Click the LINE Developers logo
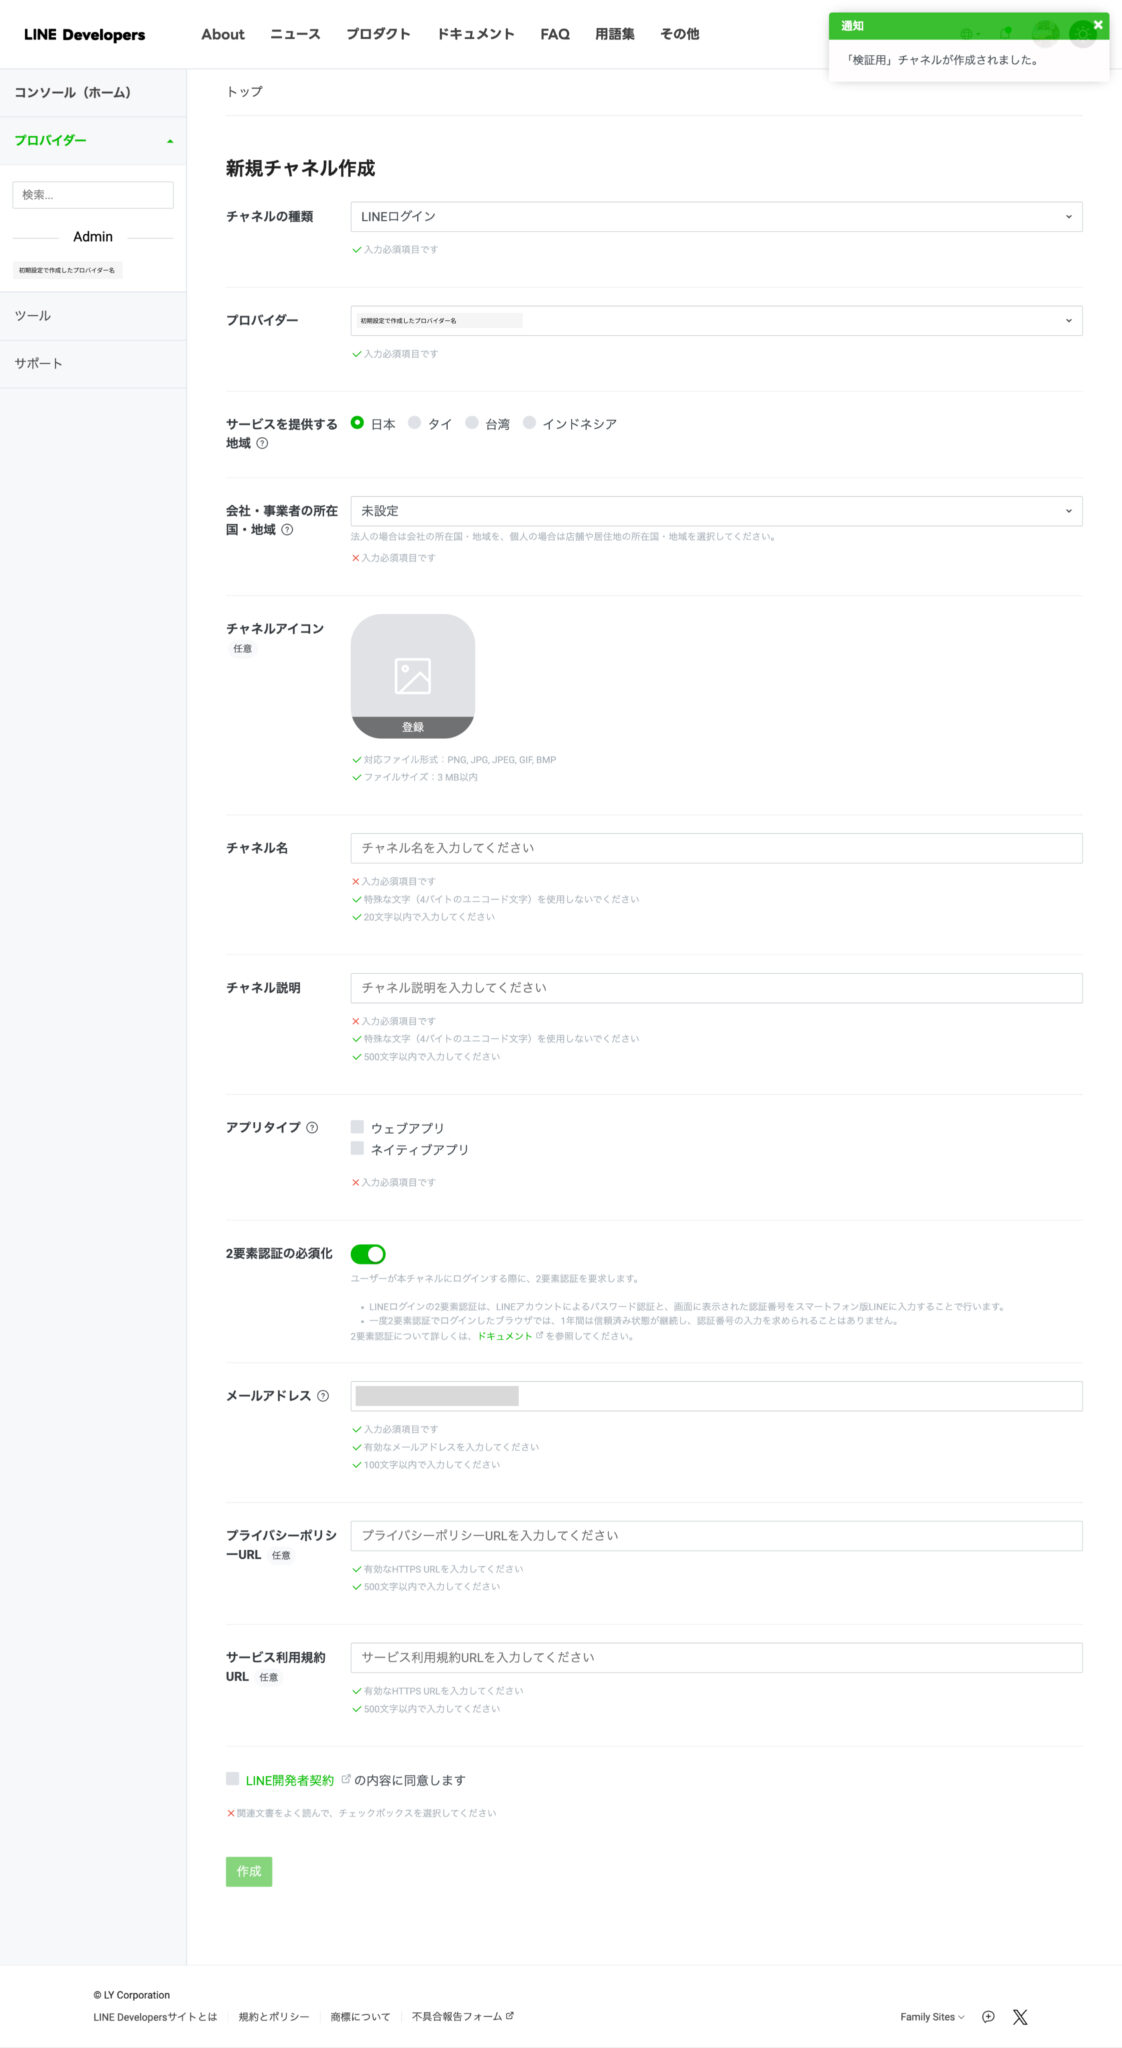Image resolution: width=1122 pixels, height=2048 pixels. [85, 34]
